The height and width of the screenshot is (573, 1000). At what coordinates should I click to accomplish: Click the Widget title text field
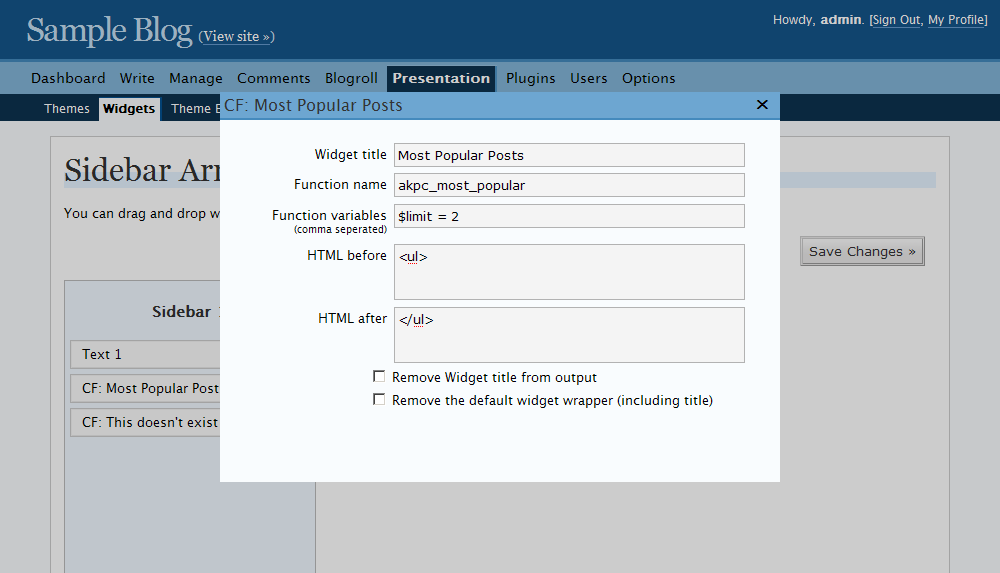[568, 155]
